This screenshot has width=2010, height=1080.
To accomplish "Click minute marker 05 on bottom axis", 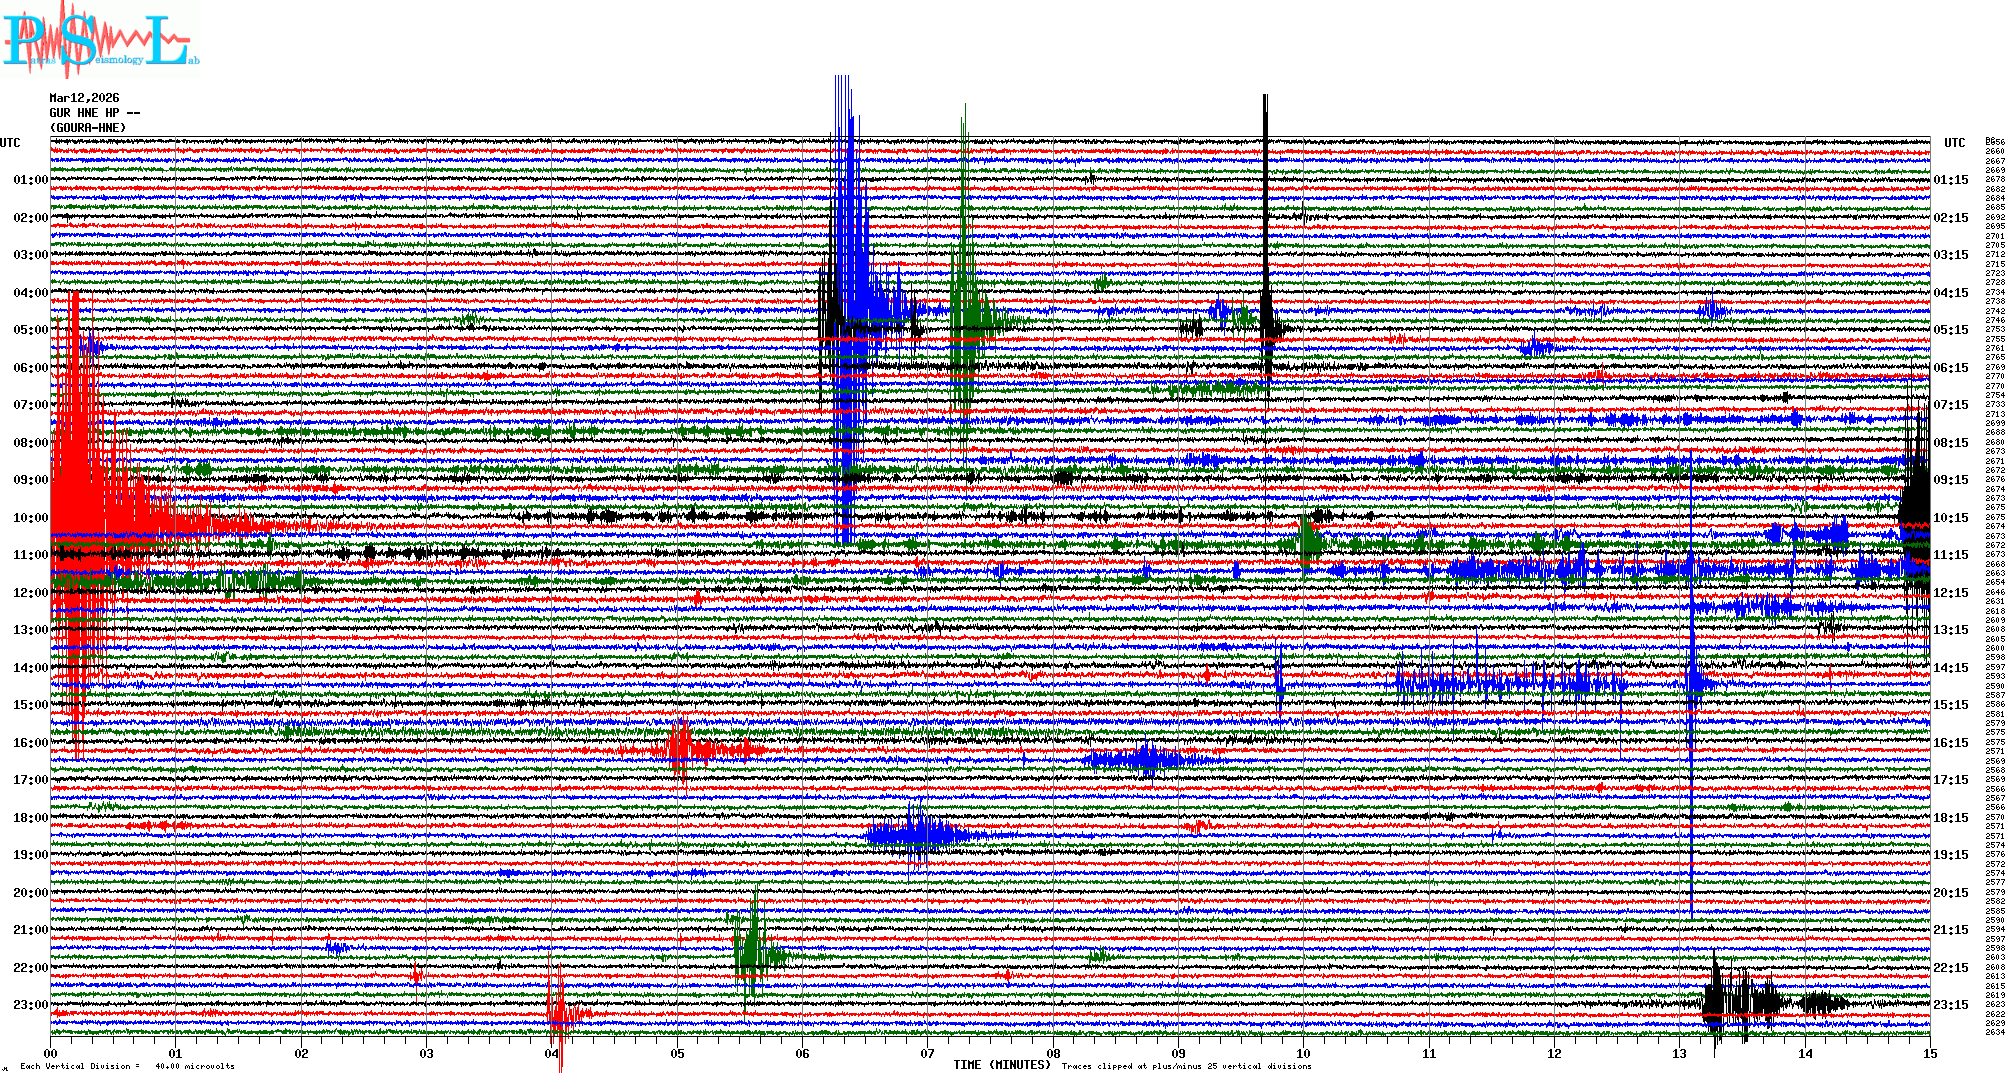I will (x=677, y=1054).
